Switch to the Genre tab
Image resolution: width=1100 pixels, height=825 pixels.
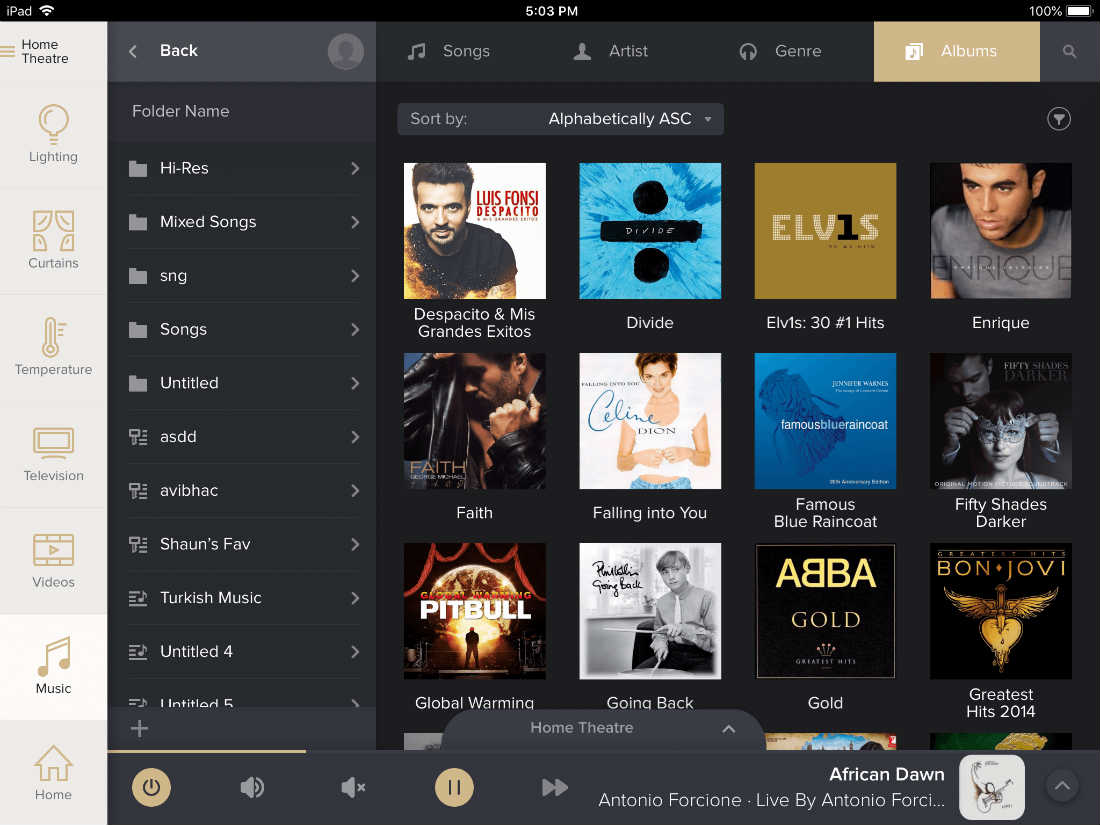[780, 51]
